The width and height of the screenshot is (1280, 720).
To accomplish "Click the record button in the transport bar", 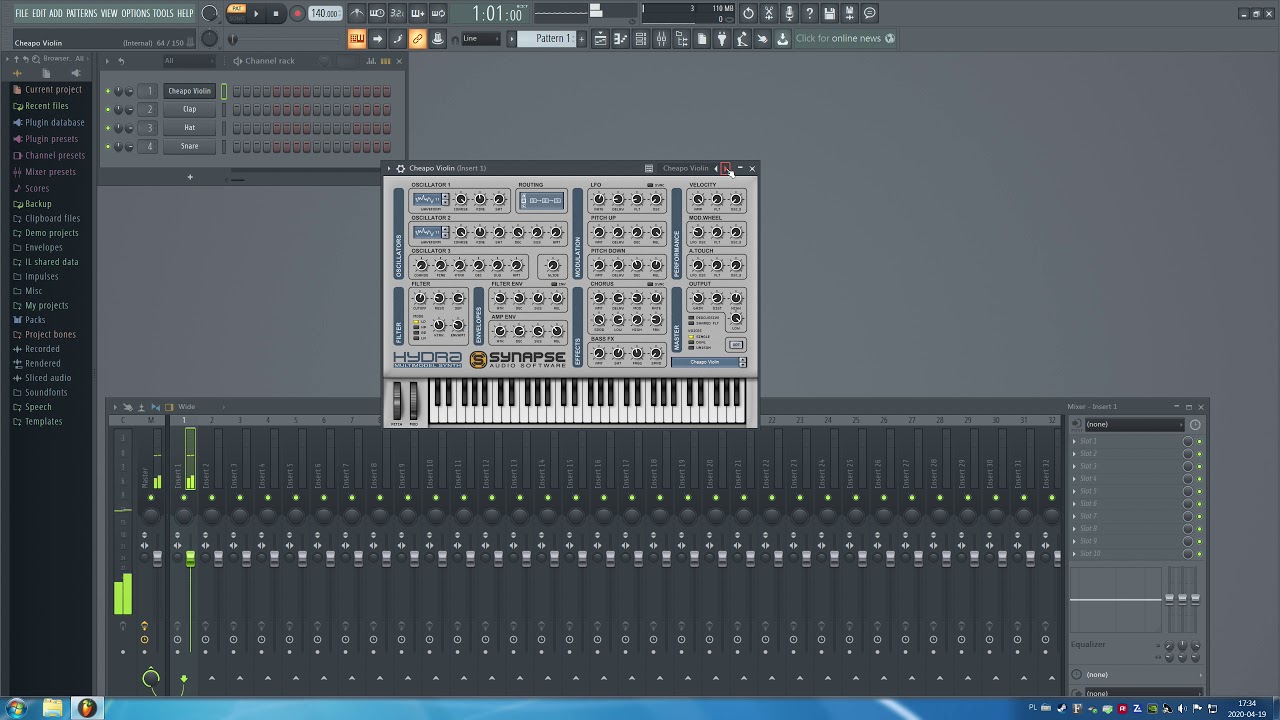I will [297, 14].
